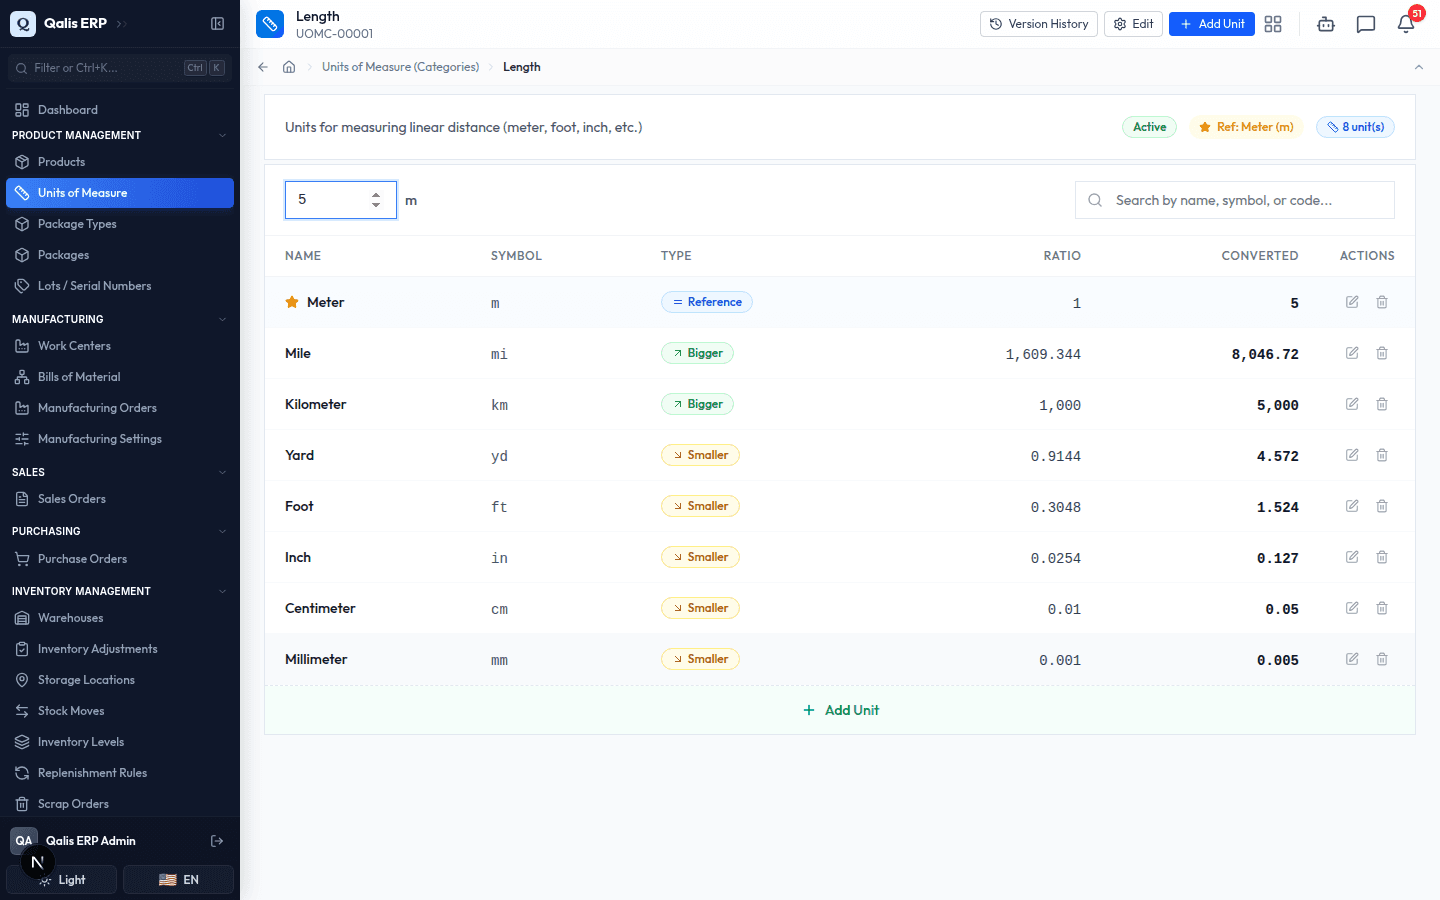Click the Version History button
The height and width of the screenshot is (900, 1440).
coord(1039,24)
